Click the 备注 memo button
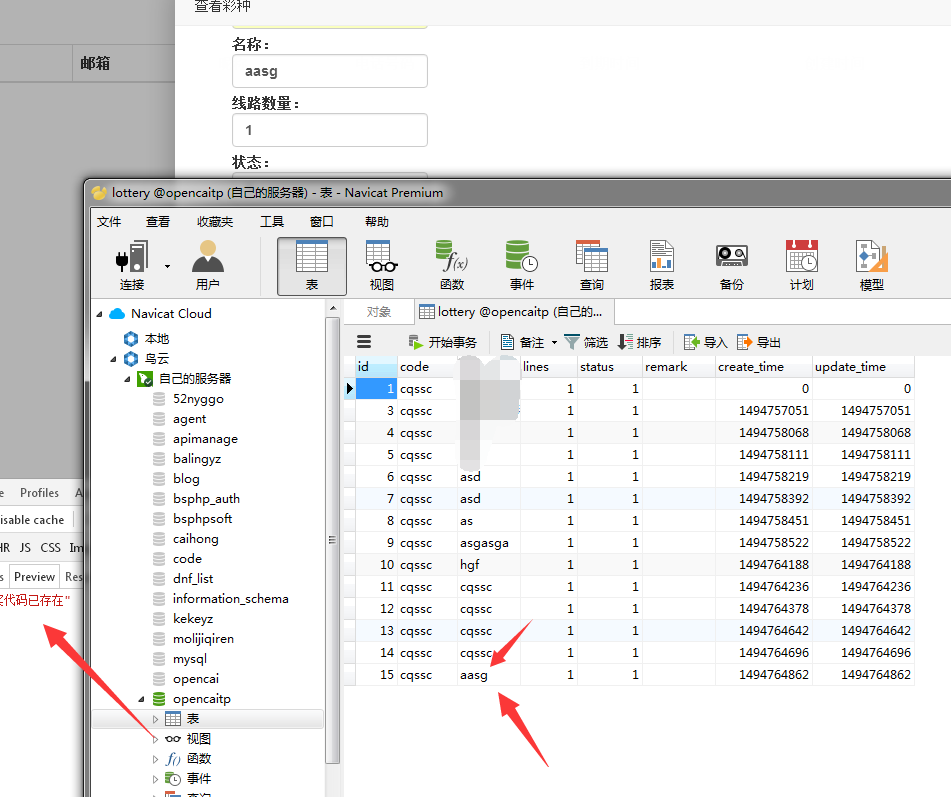 pos(522,342)
